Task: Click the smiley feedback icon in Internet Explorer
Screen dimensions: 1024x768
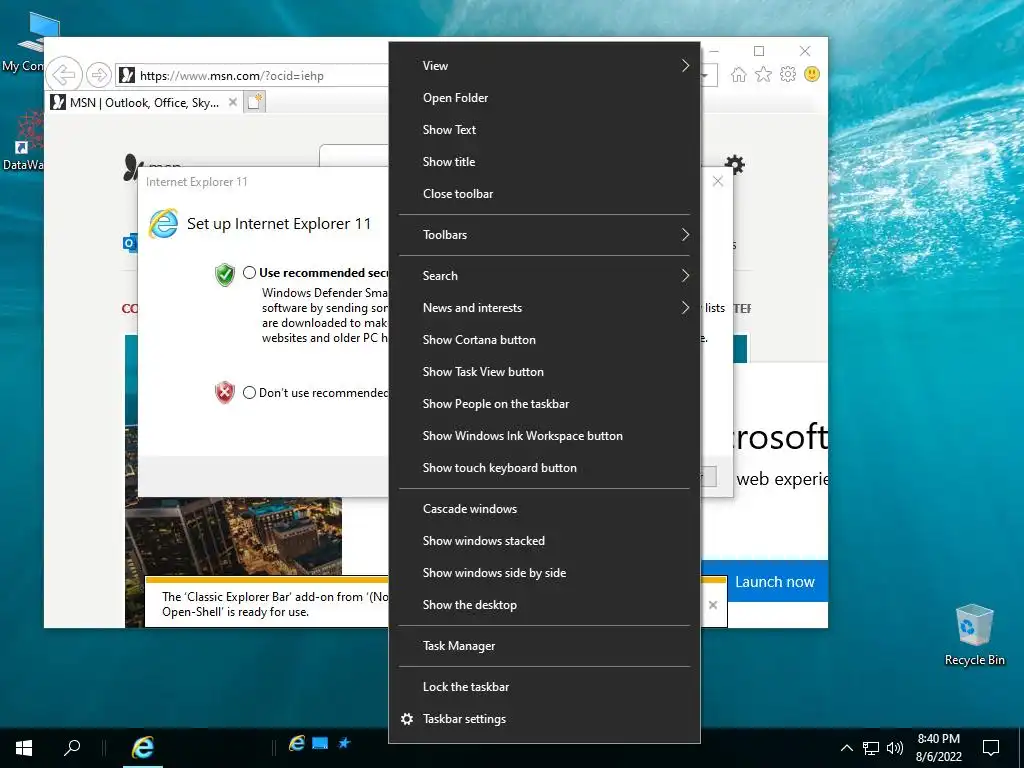Action: pyautogui.click(x=812, y=74)
